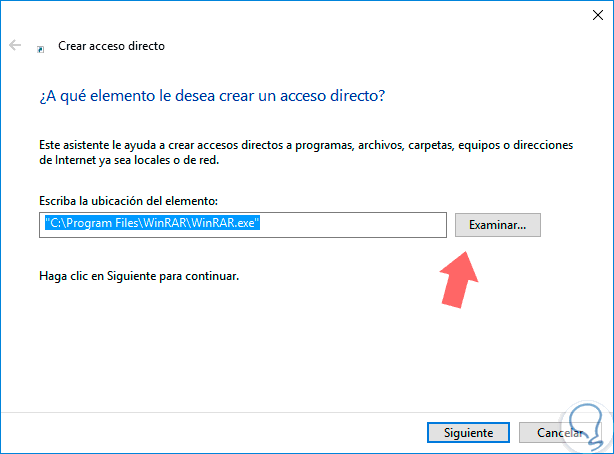
Task: Click the Crear acceso directo title text
Action: tap(112, 46)
